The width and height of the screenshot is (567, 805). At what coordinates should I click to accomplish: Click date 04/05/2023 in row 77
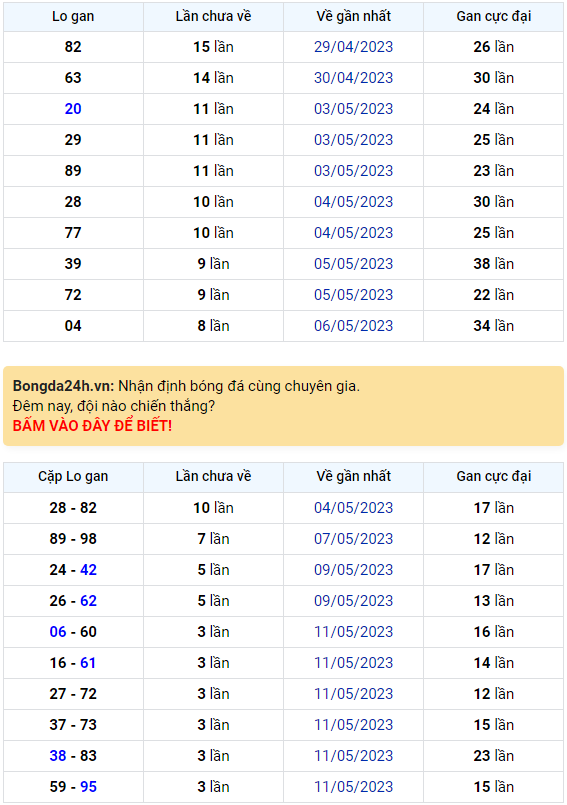click(353, 233)
